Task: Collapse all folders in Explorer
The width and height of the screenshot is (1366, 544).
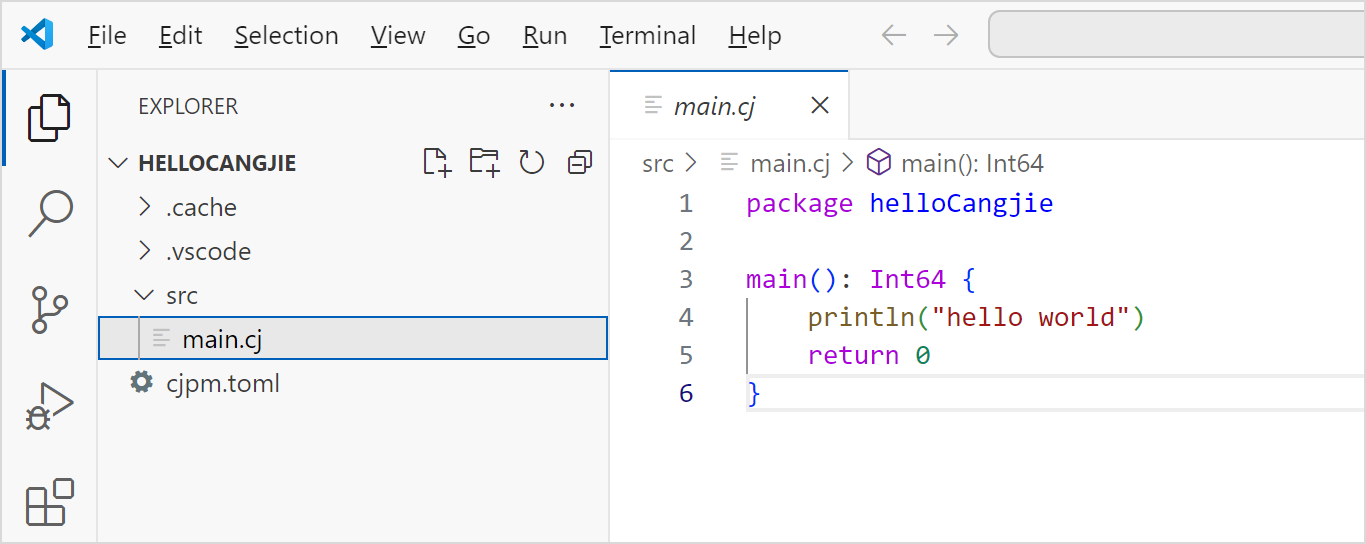Action: (x=580, y=163)
